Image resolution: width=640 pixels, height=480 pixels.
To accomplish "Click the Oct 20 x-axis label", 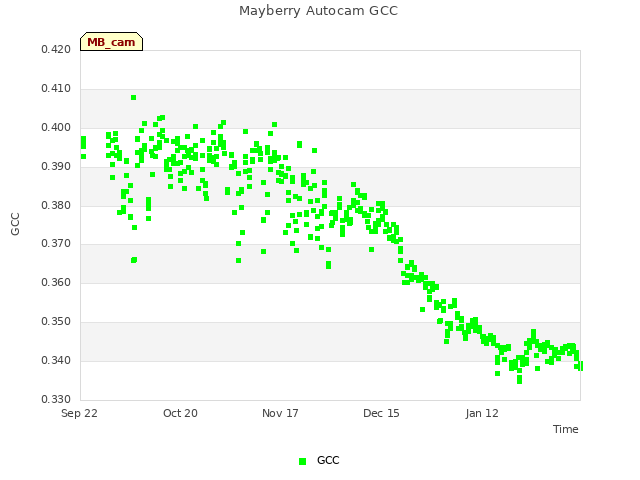I will click(x=180, y=413).
